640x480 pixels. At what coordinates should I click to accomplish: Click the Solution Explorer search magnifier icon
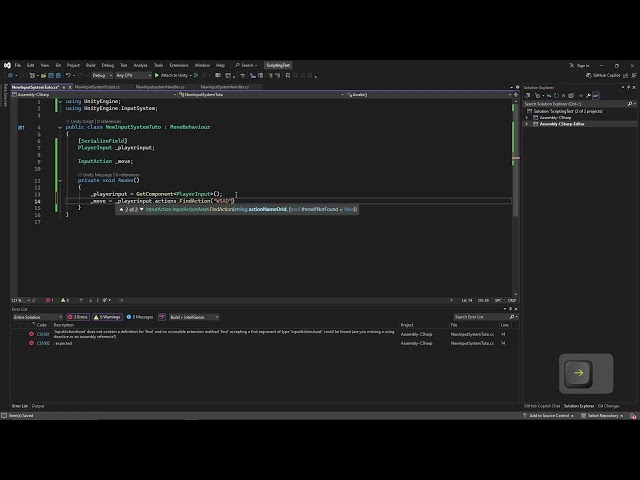coord(630,104)
